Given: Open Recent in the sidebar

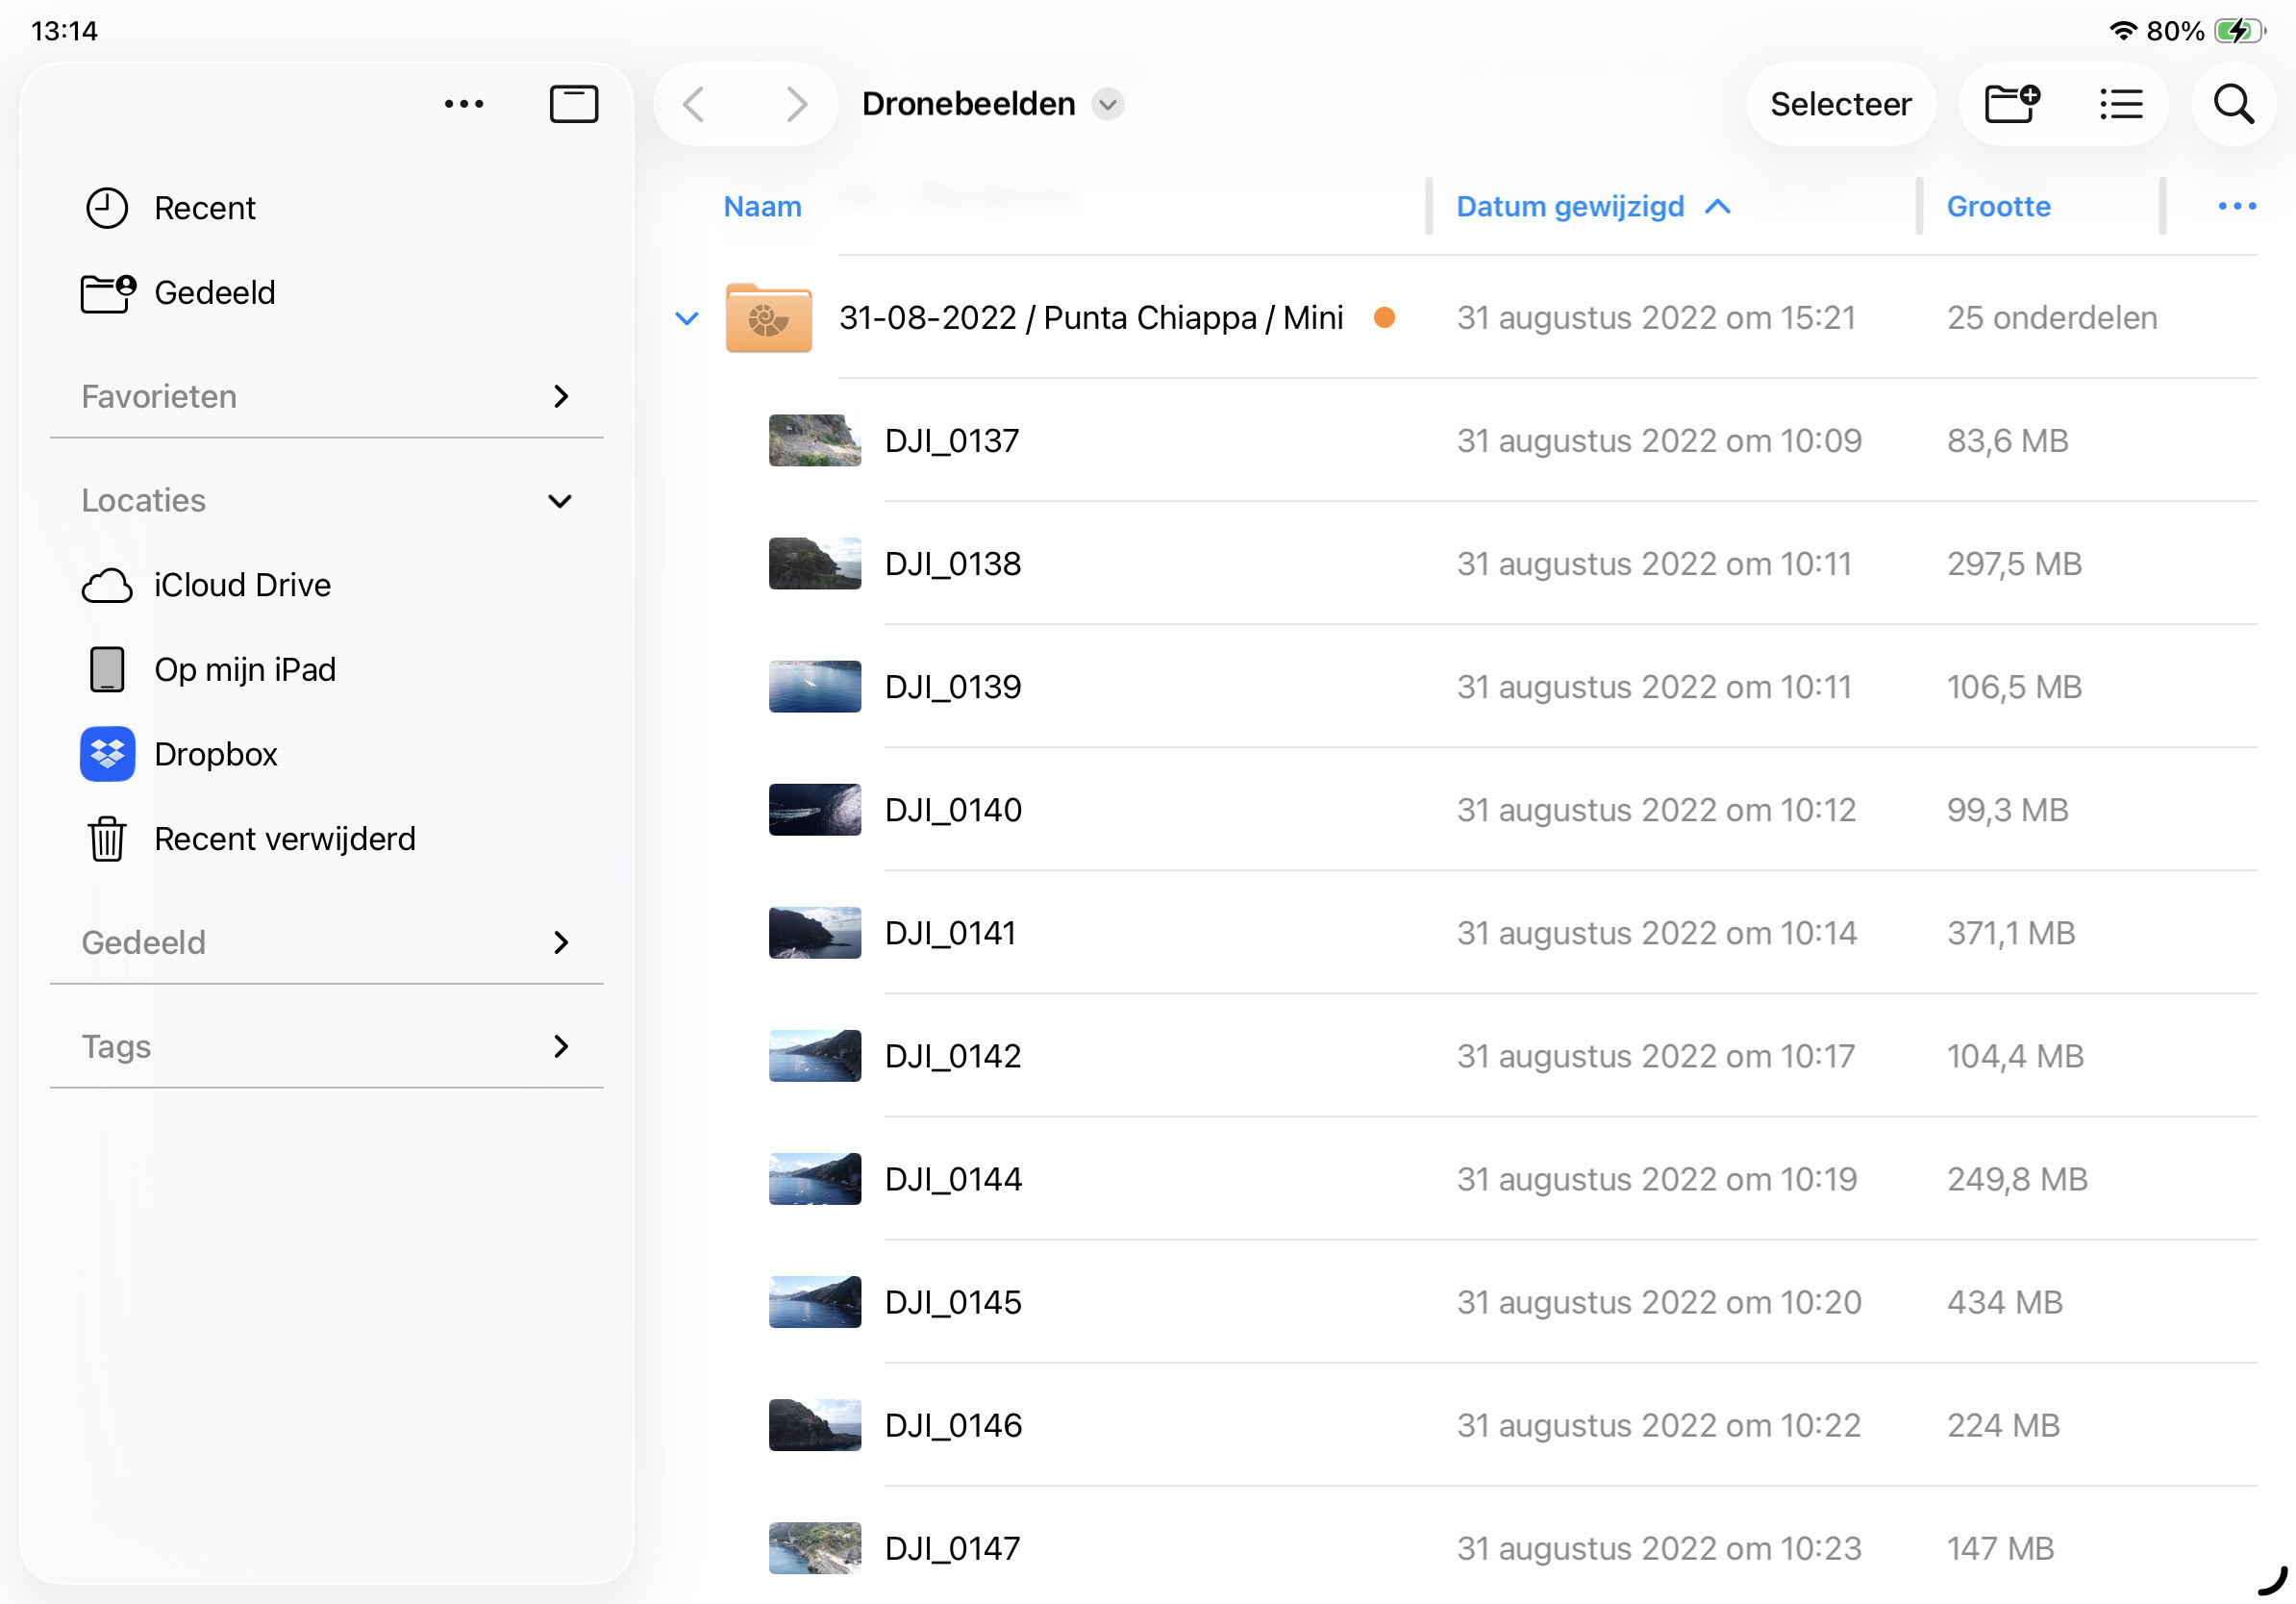Looking at the screenshot, I should click(x=204, y=208).
